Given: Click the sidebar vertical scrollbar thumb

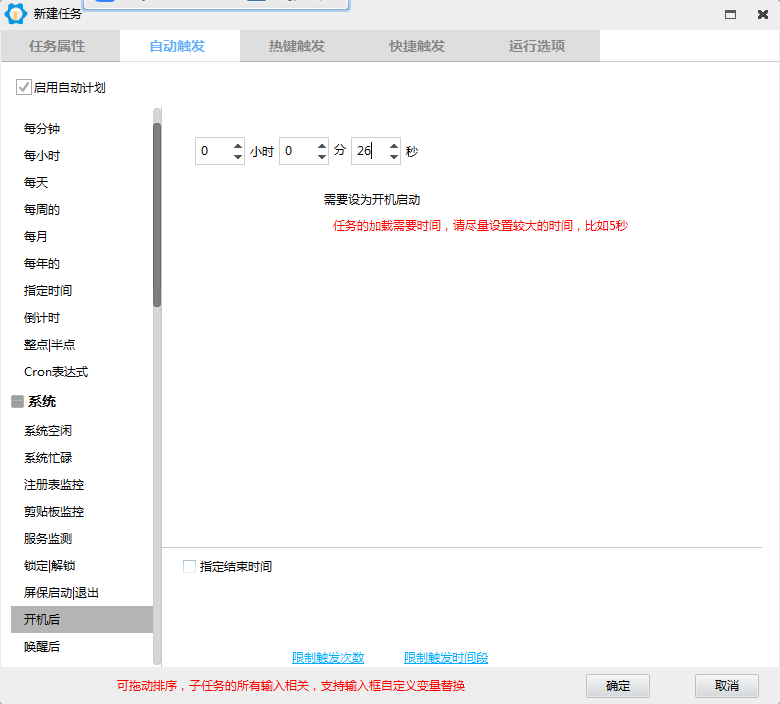Looking at the screenshot, I should (157, 214).
